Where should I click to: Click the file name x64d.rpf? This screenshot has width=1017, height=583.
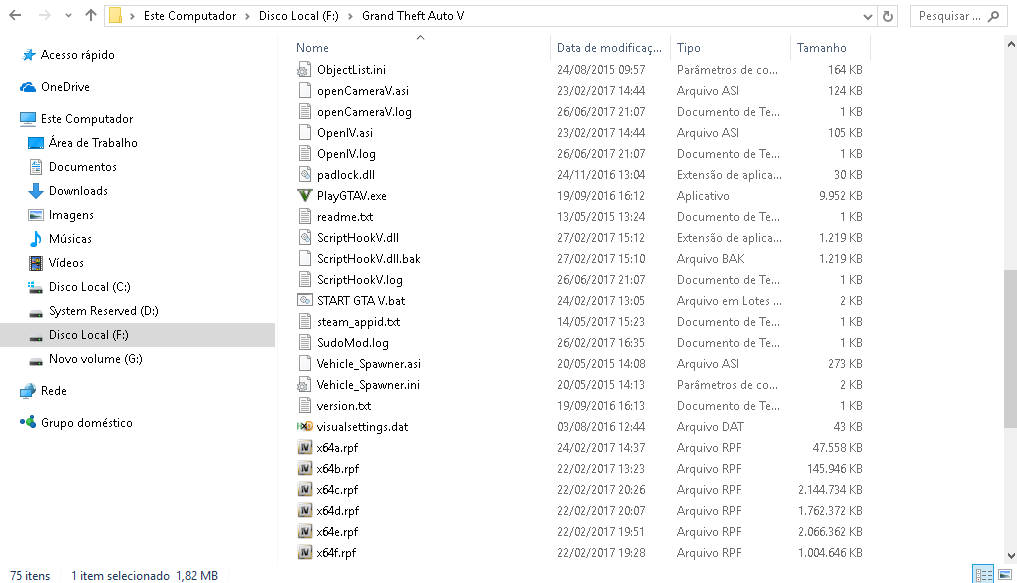tap(337, 511)
